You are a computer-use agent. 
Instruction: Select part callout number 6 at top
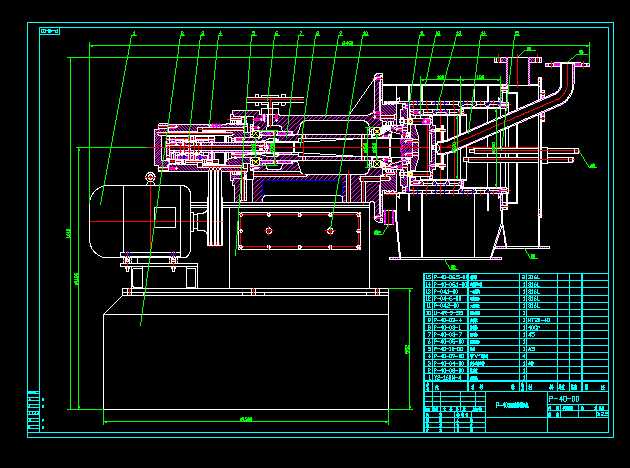click(x=277, y=34)
